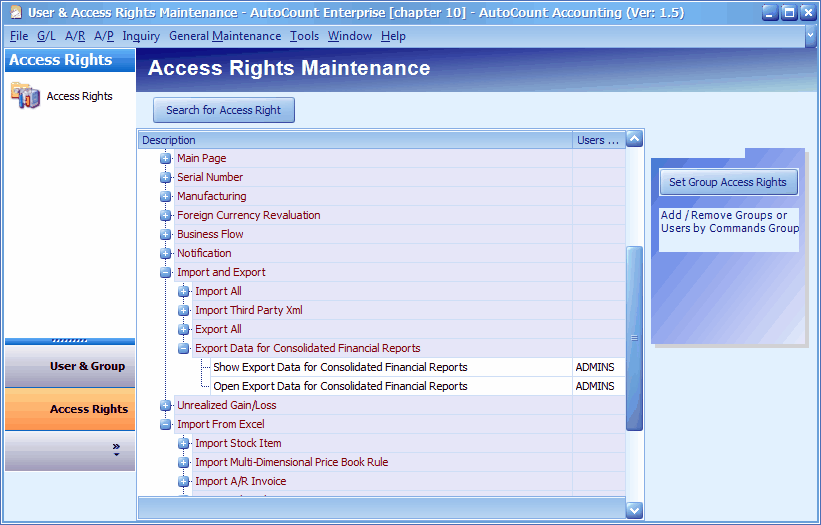Click the Access Rights pane header

click(70, 60)
